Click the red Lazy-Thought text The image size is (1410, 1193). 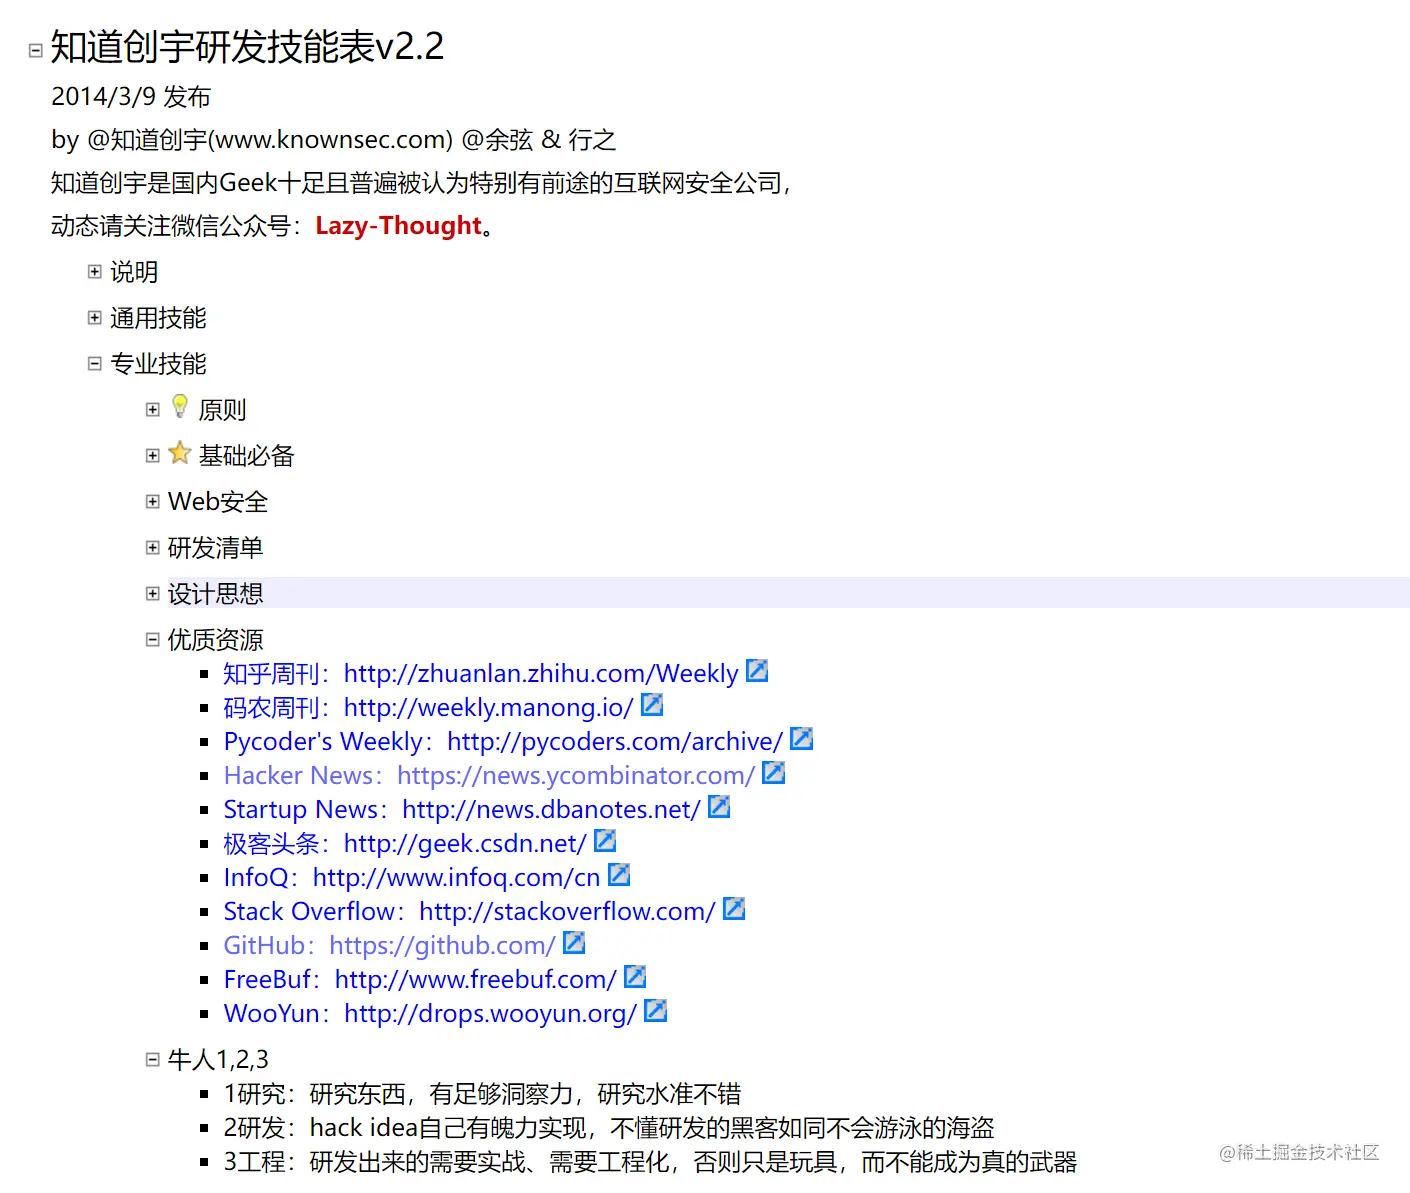[x=398, y=226]
